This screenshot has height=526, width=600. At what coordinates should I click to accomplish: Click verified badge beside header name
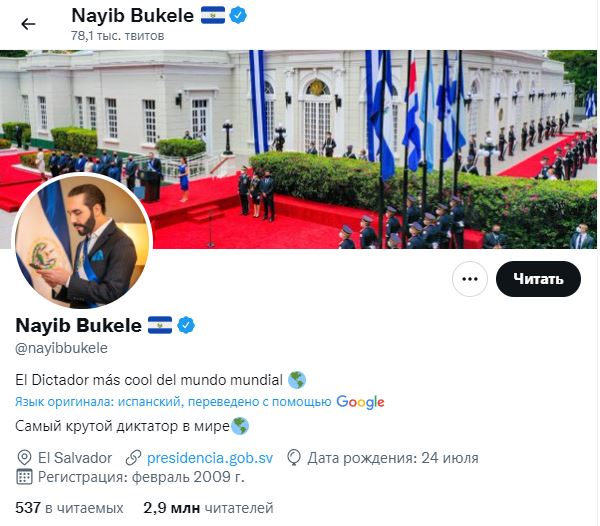[238, 16]
